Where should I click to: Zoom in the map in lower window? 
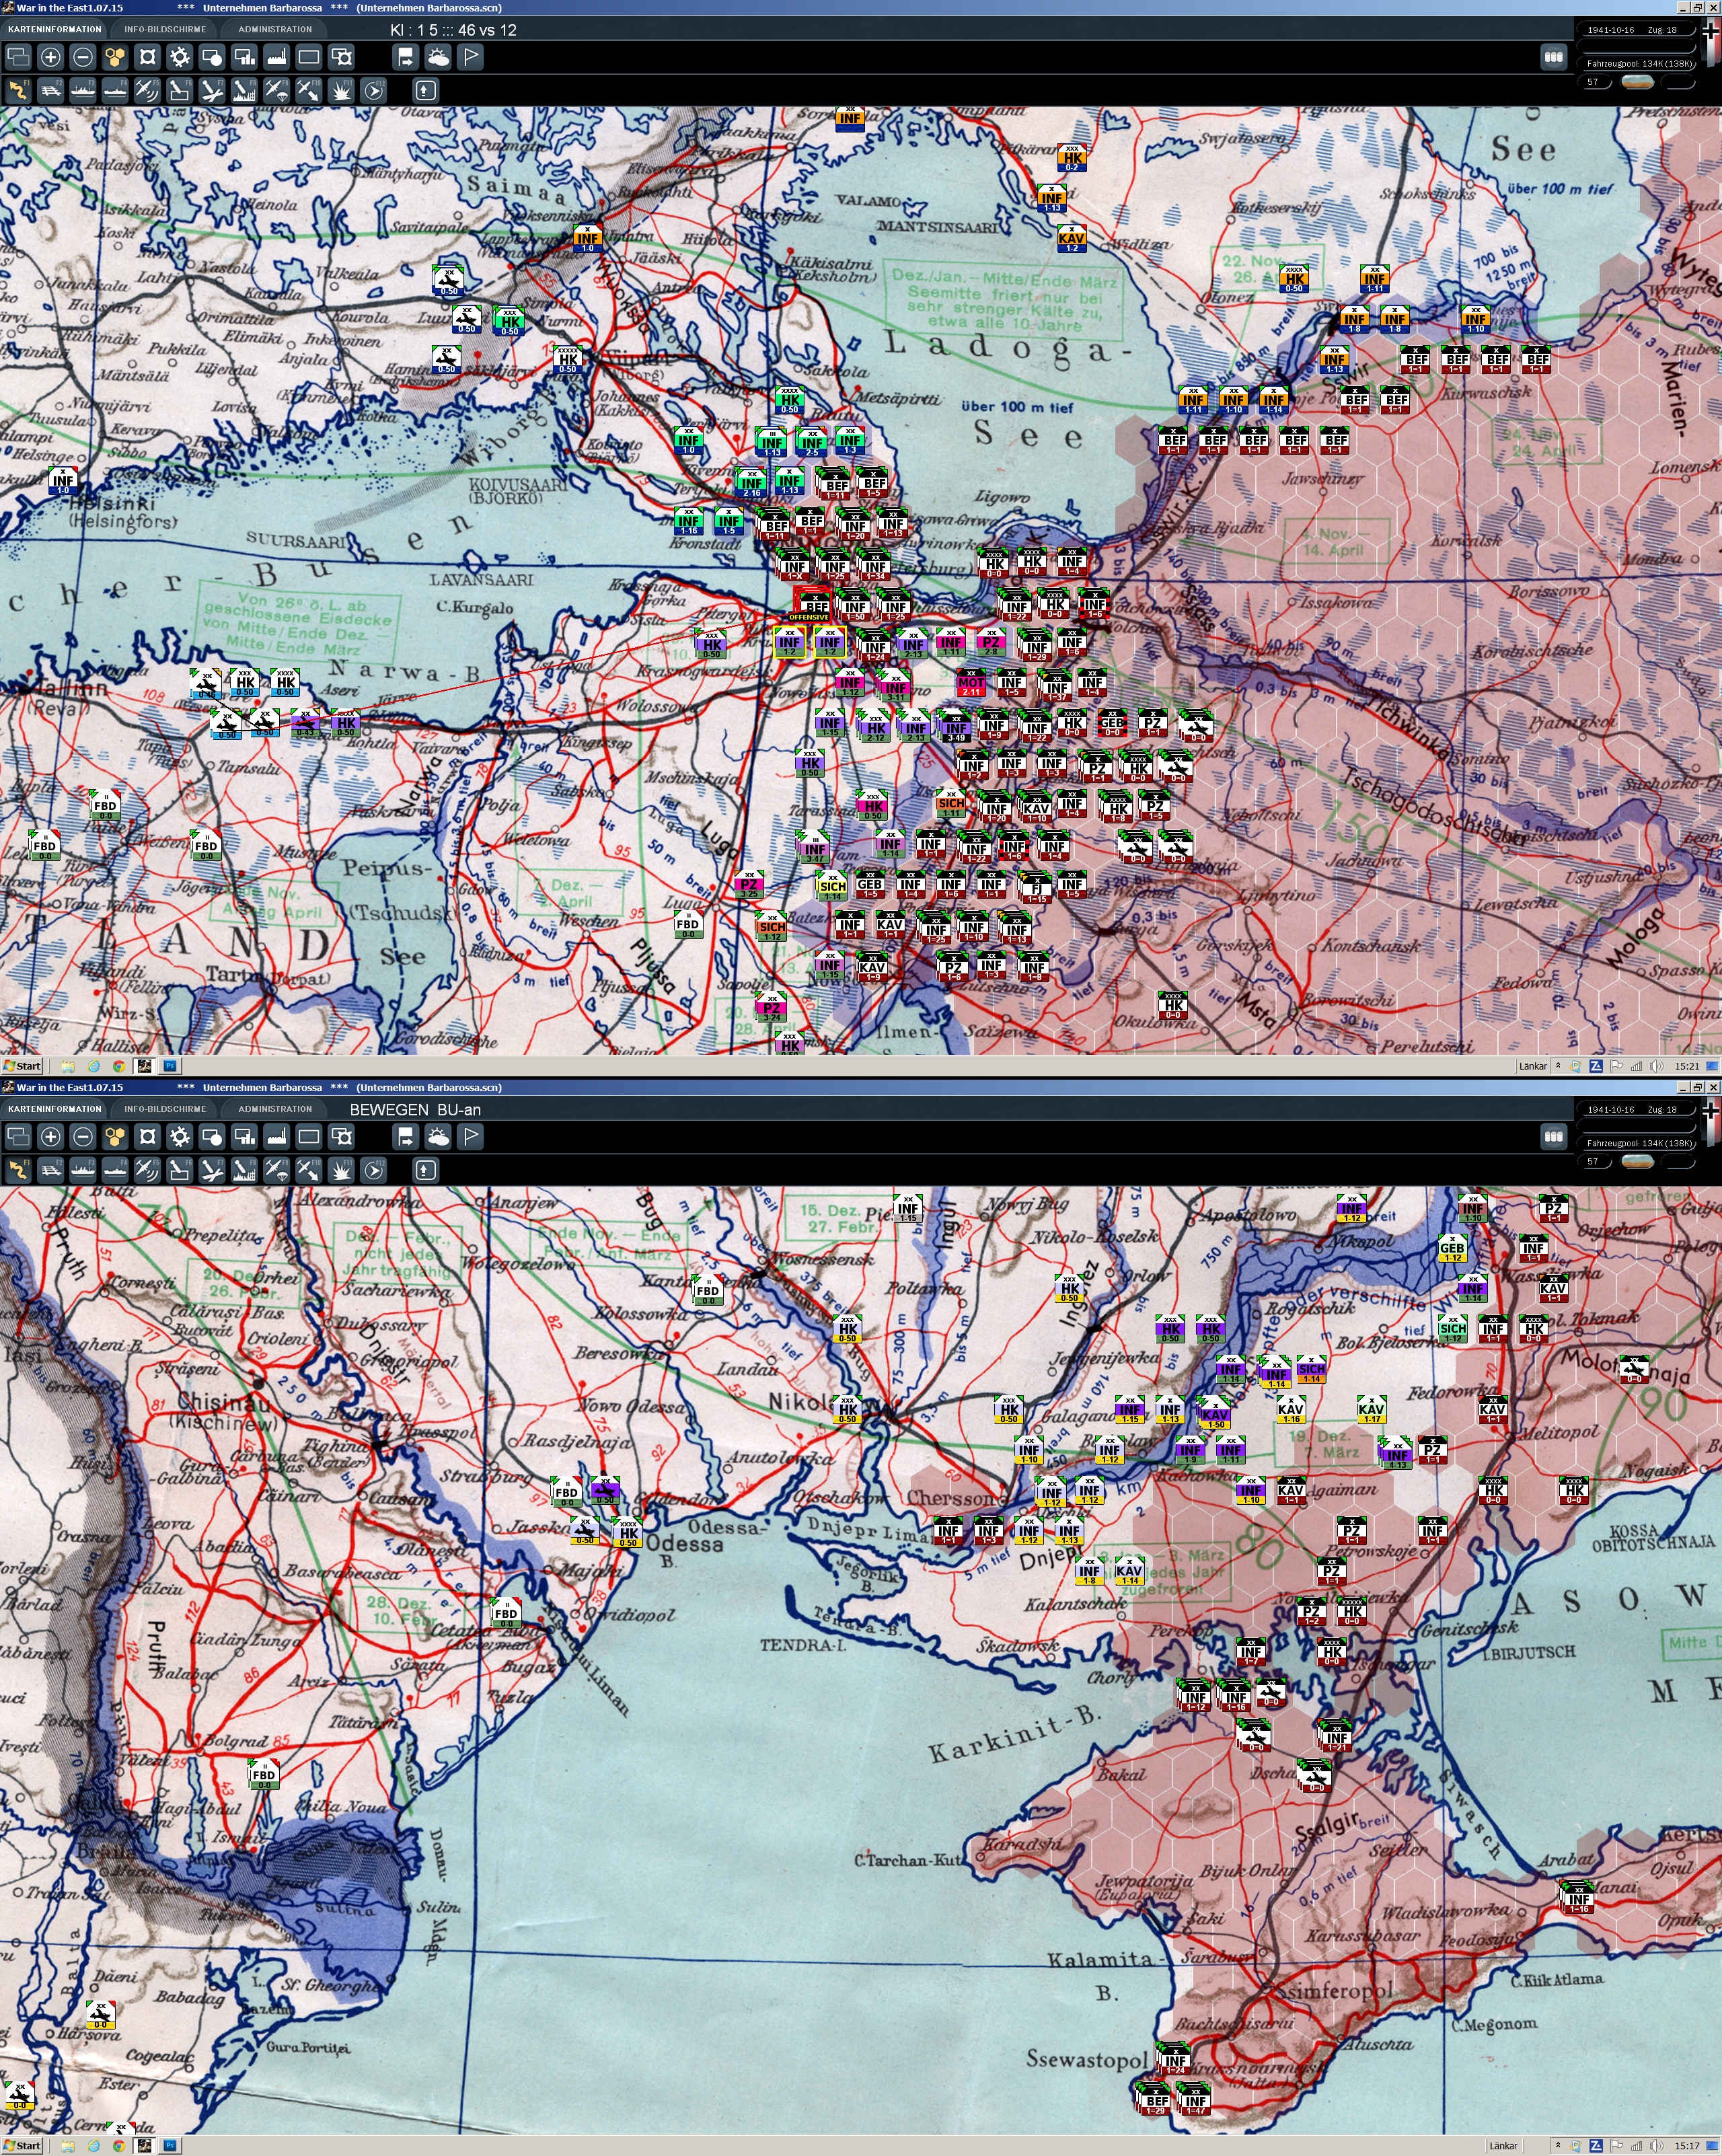50,1136
